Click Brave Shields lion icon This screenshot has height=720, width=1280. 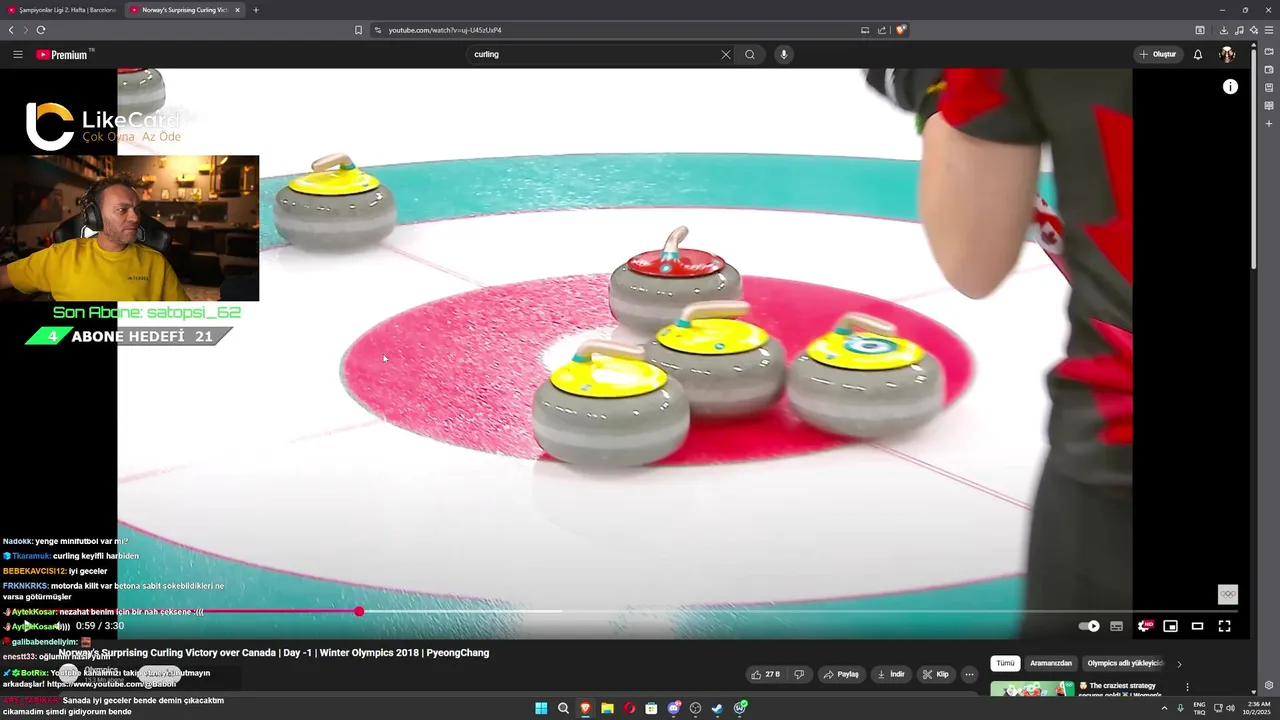[x=901, y=30]
